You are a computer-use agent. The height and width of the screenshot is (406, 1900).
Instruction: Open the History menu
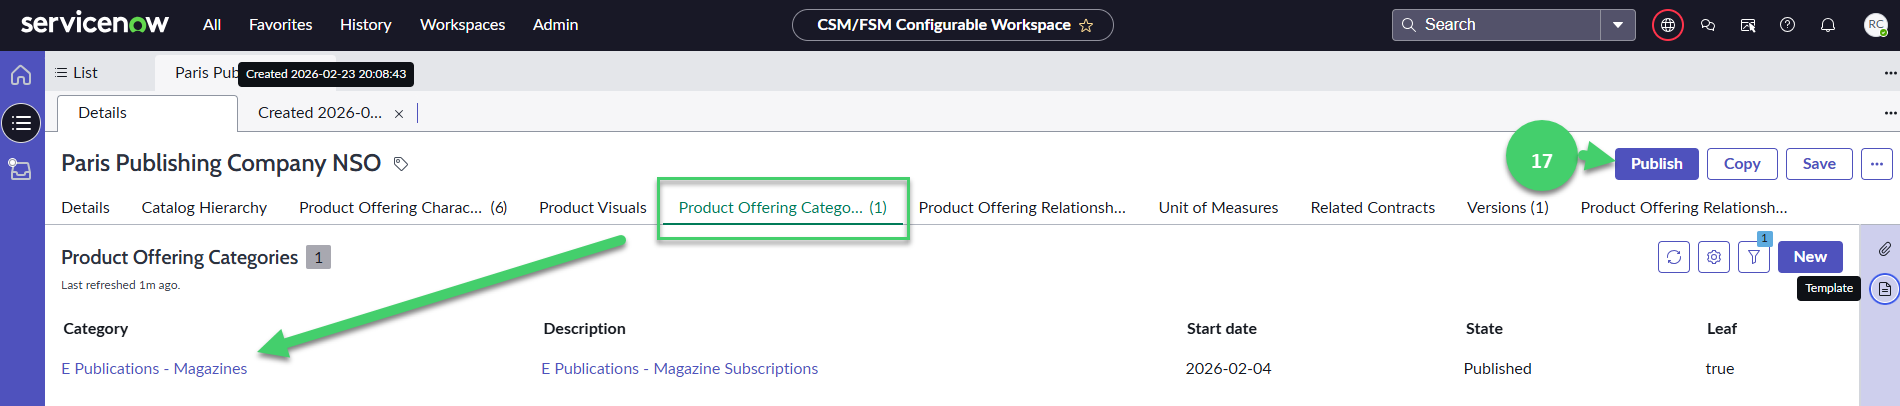point(366,25)
